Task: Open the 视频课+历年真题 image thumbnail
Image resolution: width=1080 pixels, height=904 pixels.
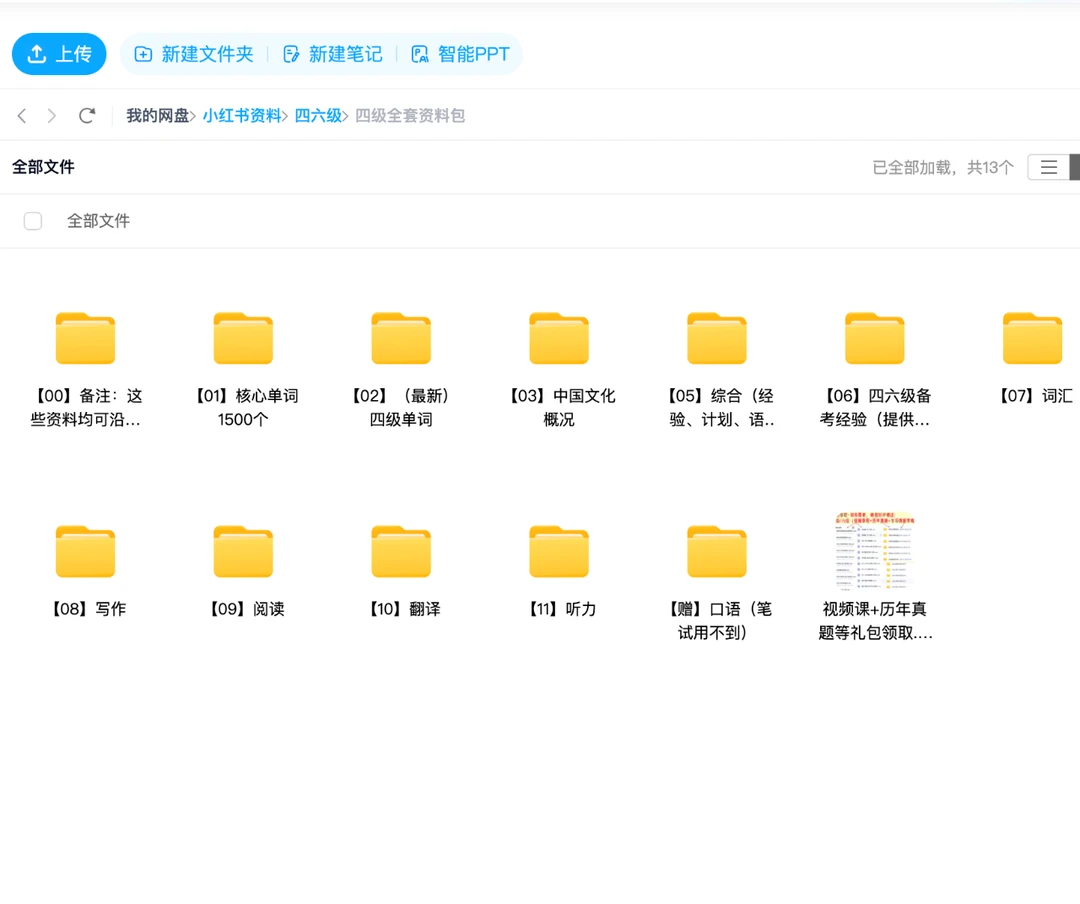Action: 875,551
